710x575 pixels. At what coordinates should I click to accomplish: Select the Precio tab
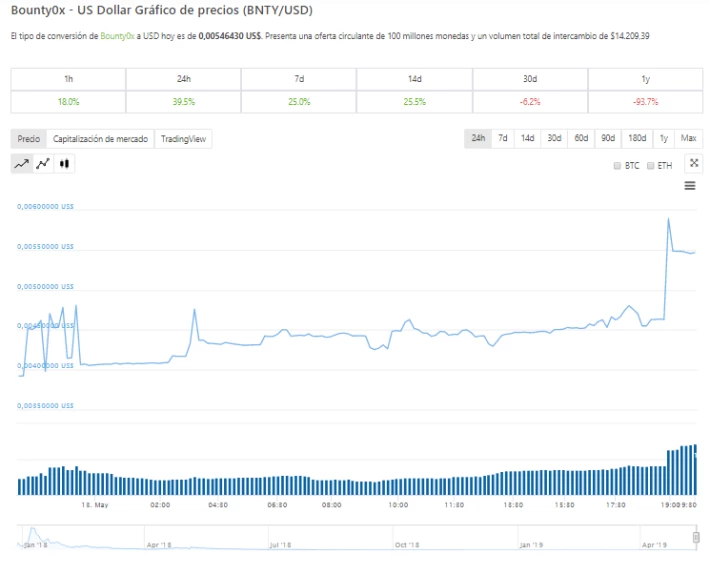29,139
